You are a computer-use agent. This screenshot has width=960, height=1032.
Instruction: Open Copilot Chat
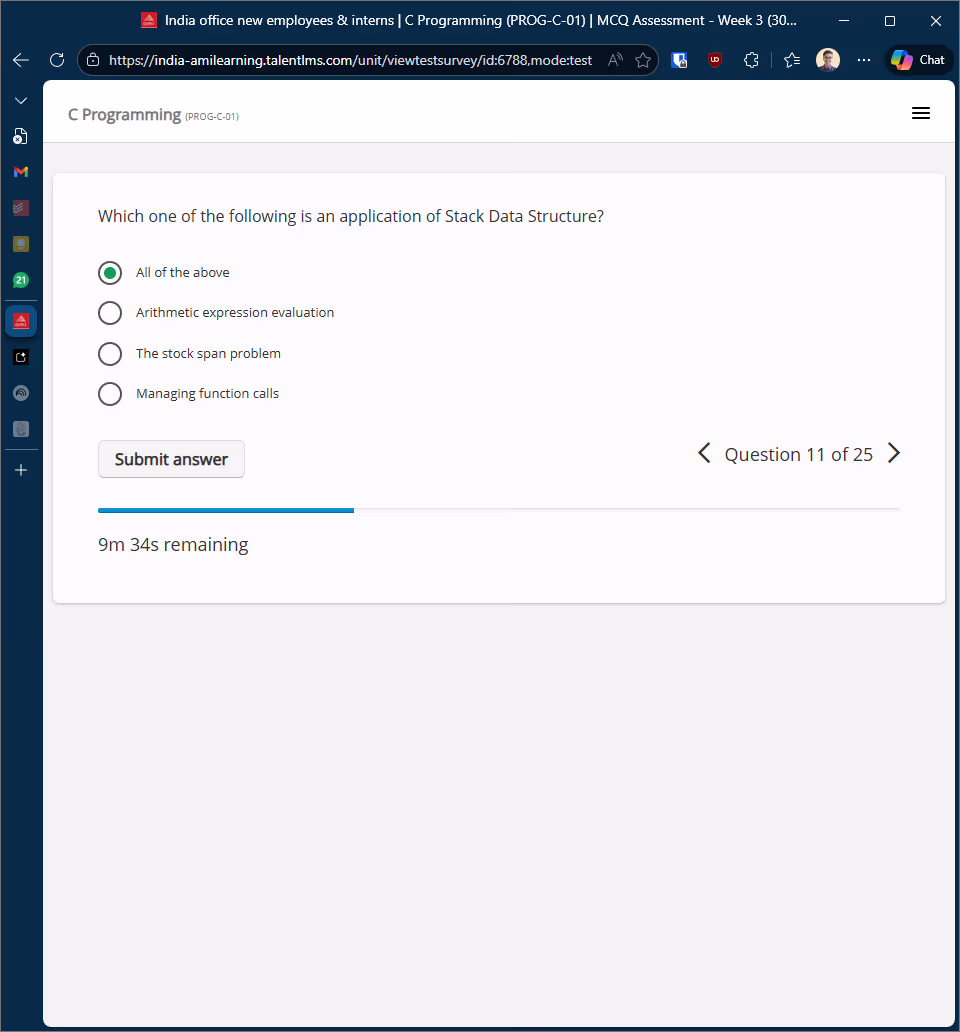click(x=918, y=60)
